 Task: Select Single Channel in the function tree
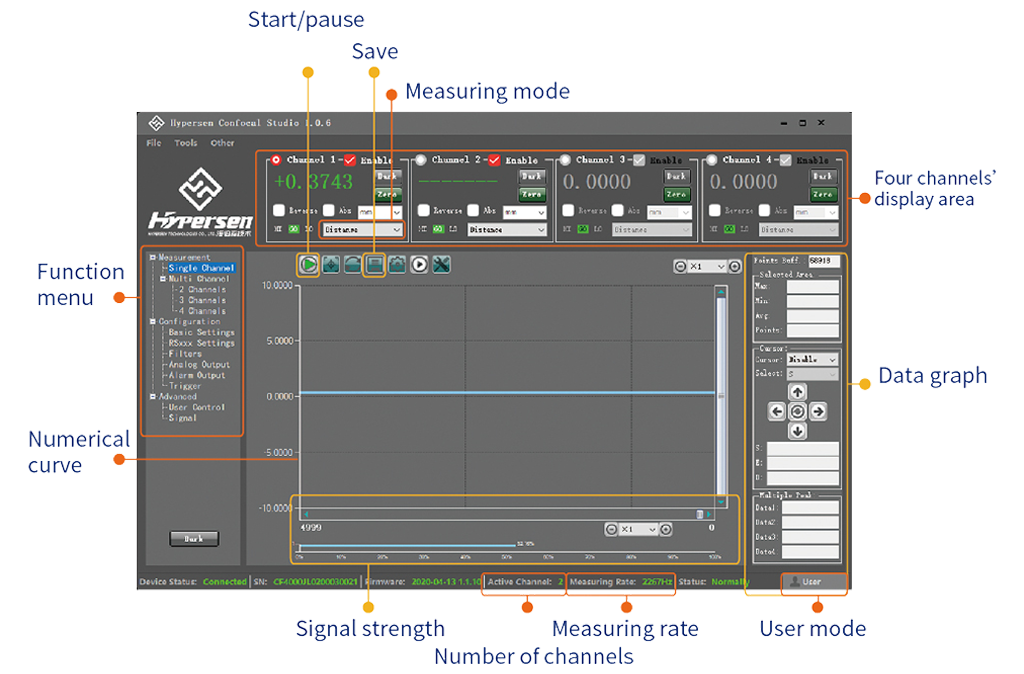click(x=201, y=268)
